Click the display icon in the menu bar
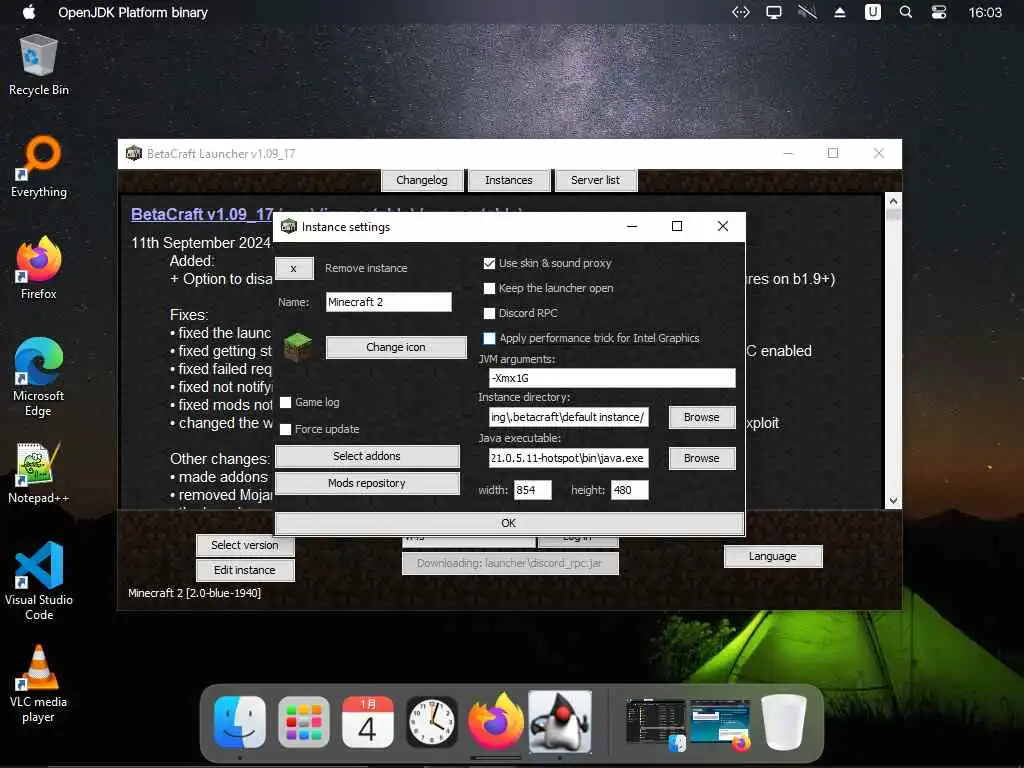 774,12
